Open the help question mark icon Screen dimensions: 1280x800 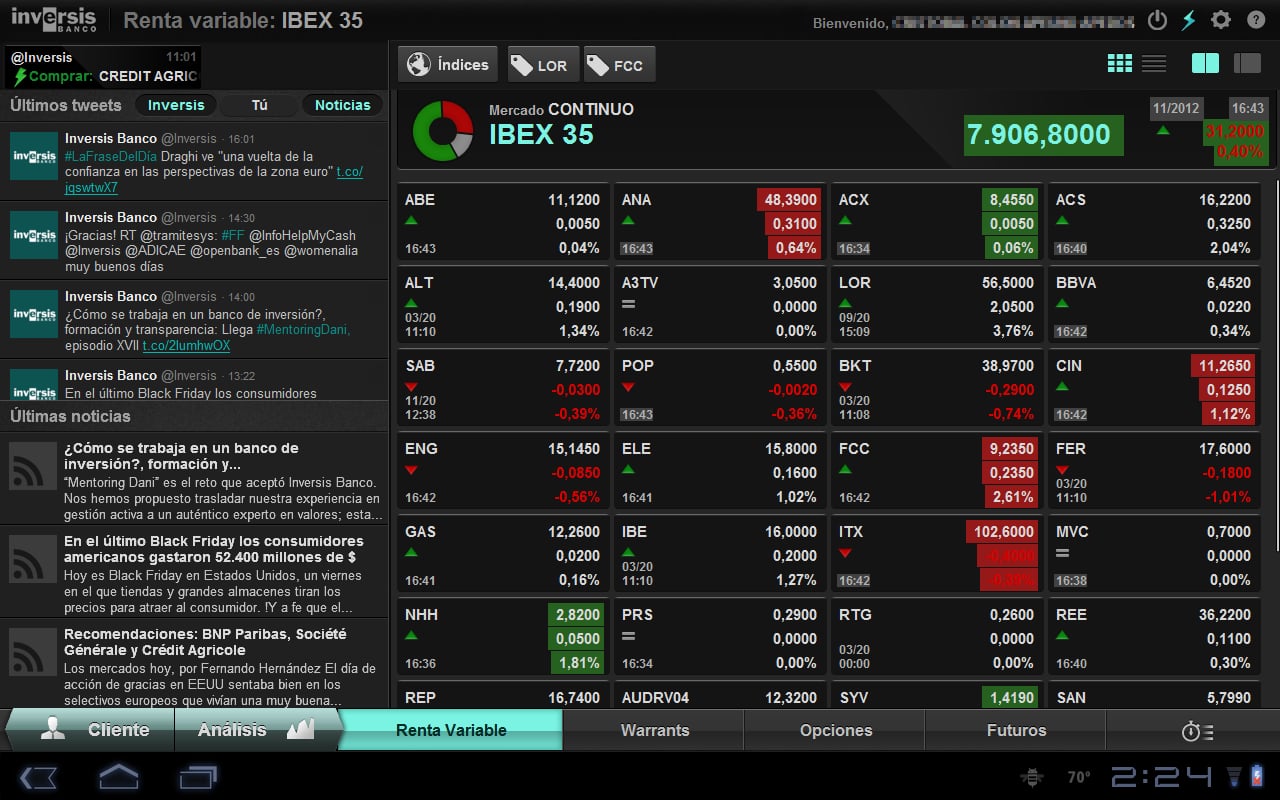tap(1256, 20)
